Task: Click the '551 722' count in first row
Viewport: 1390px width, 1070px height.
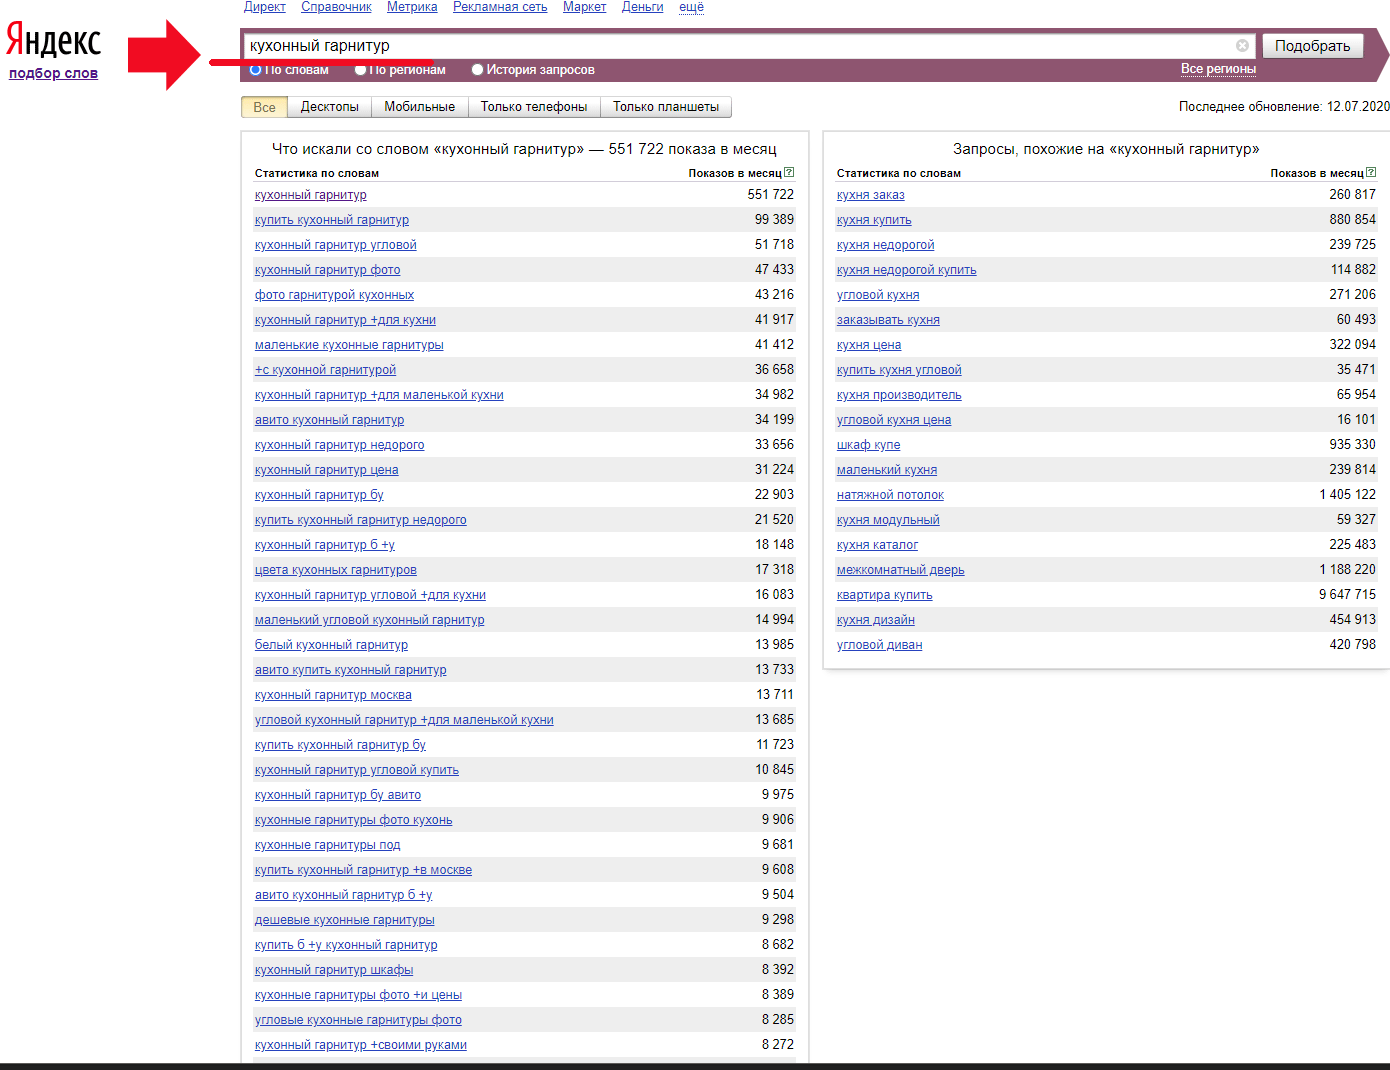Action: pyautogui.click(x=770, y=195)
